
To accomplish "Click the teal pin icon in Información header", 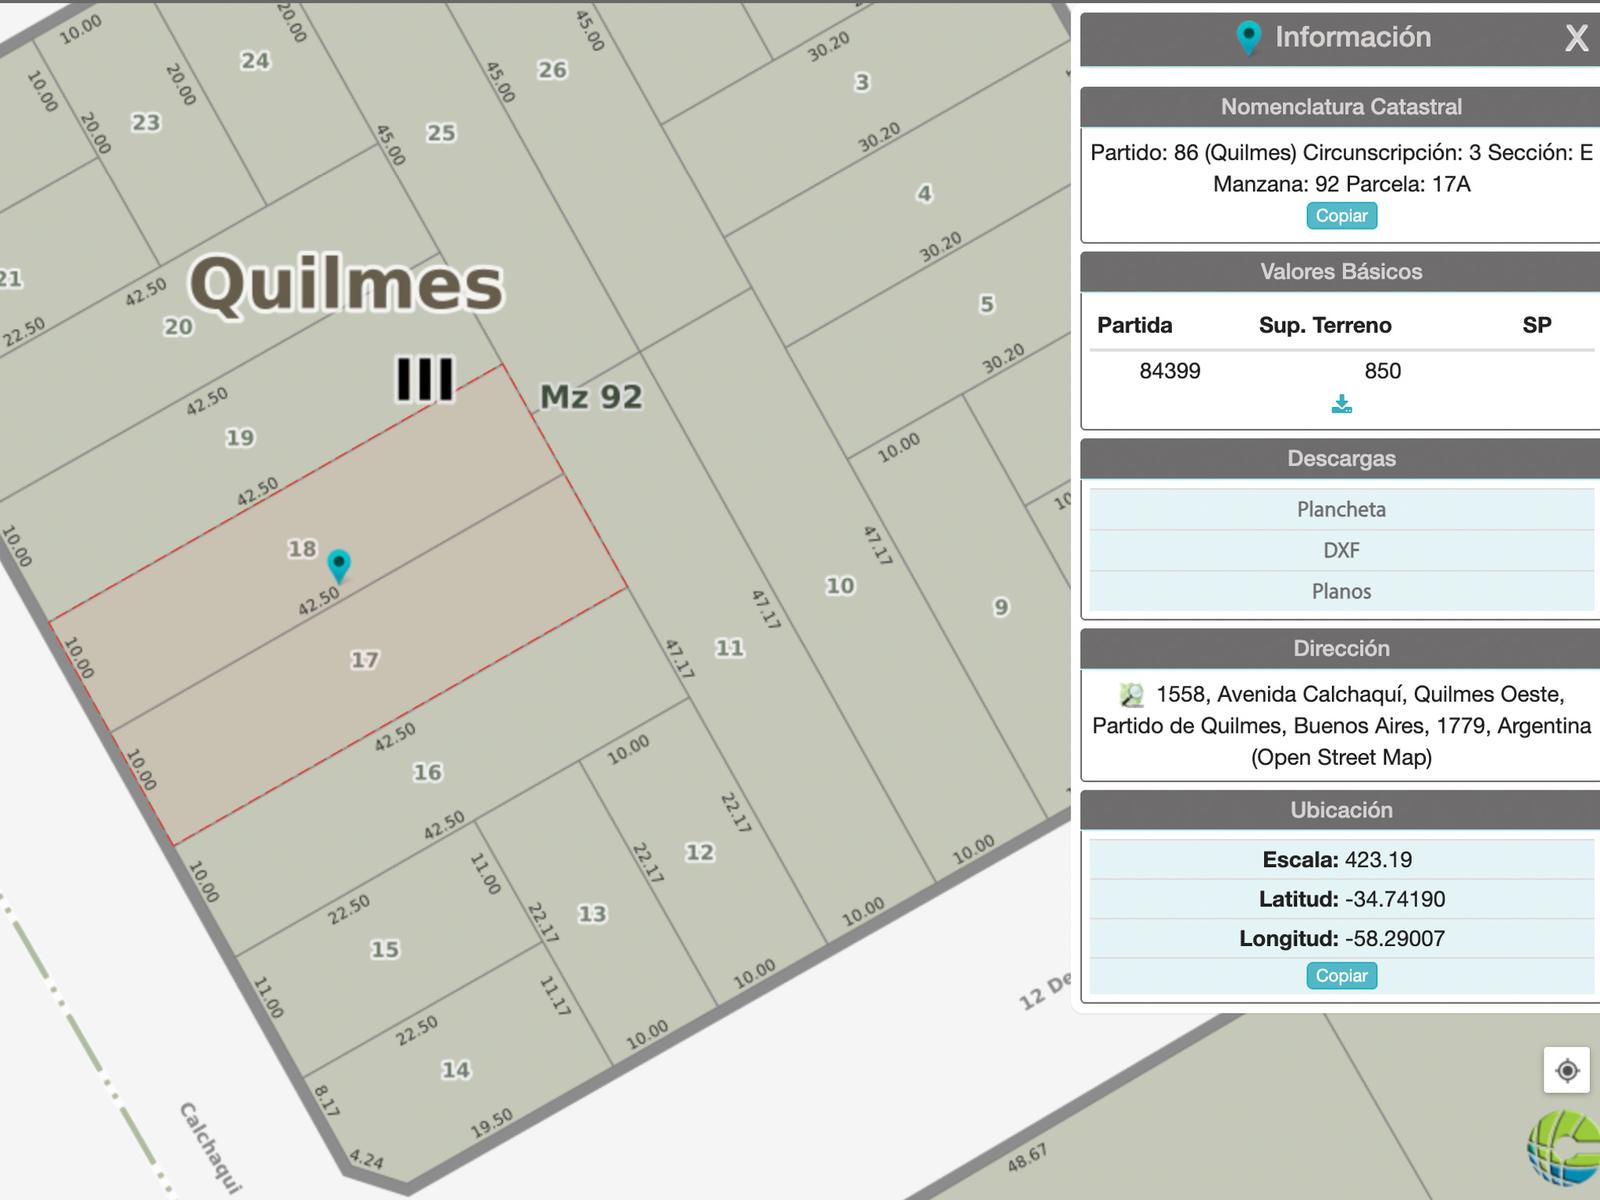I will 1248,38.
